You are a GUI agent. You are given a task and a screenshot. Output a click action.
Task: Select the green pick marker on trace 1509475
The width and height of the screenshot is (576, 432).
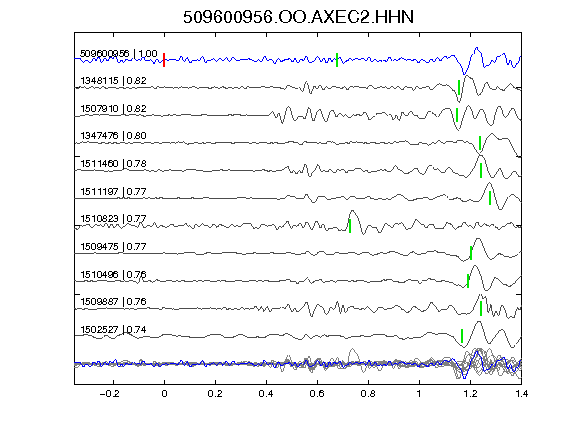[471, 253]
